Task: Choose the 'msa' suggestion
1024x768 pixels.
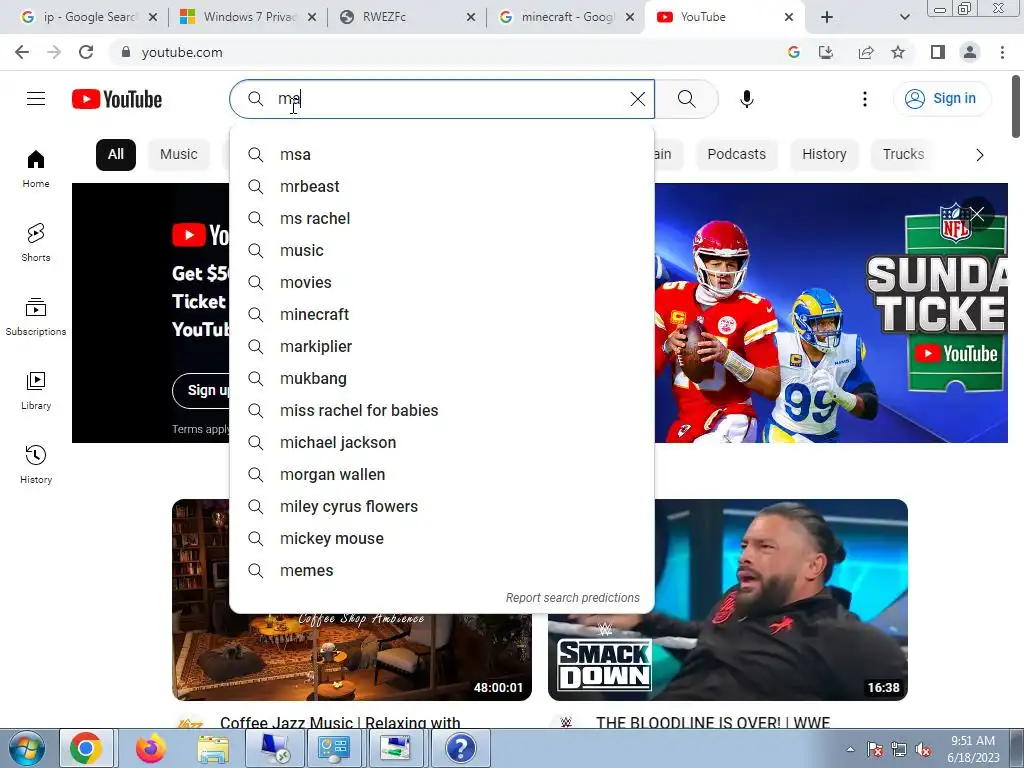Action: coord(441,155)
